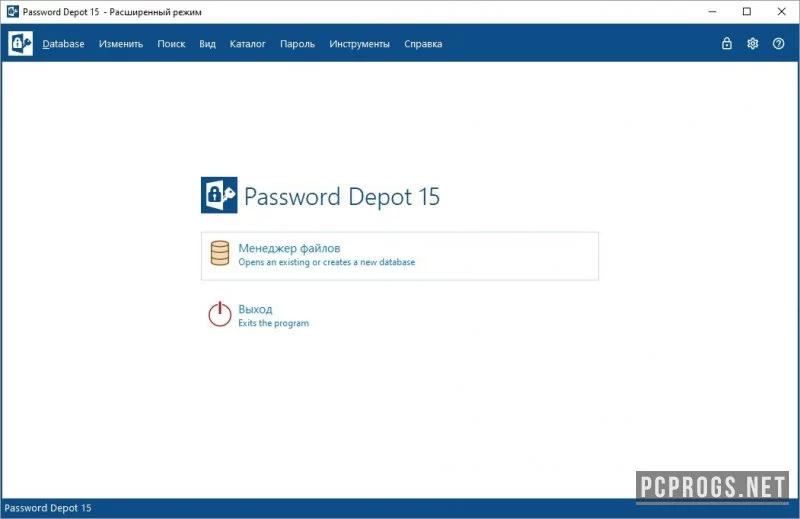The width and height of the screenshot is (800, 519).
Task: Click the database cylinder icon for the file manager
Action: click(220, 253)
